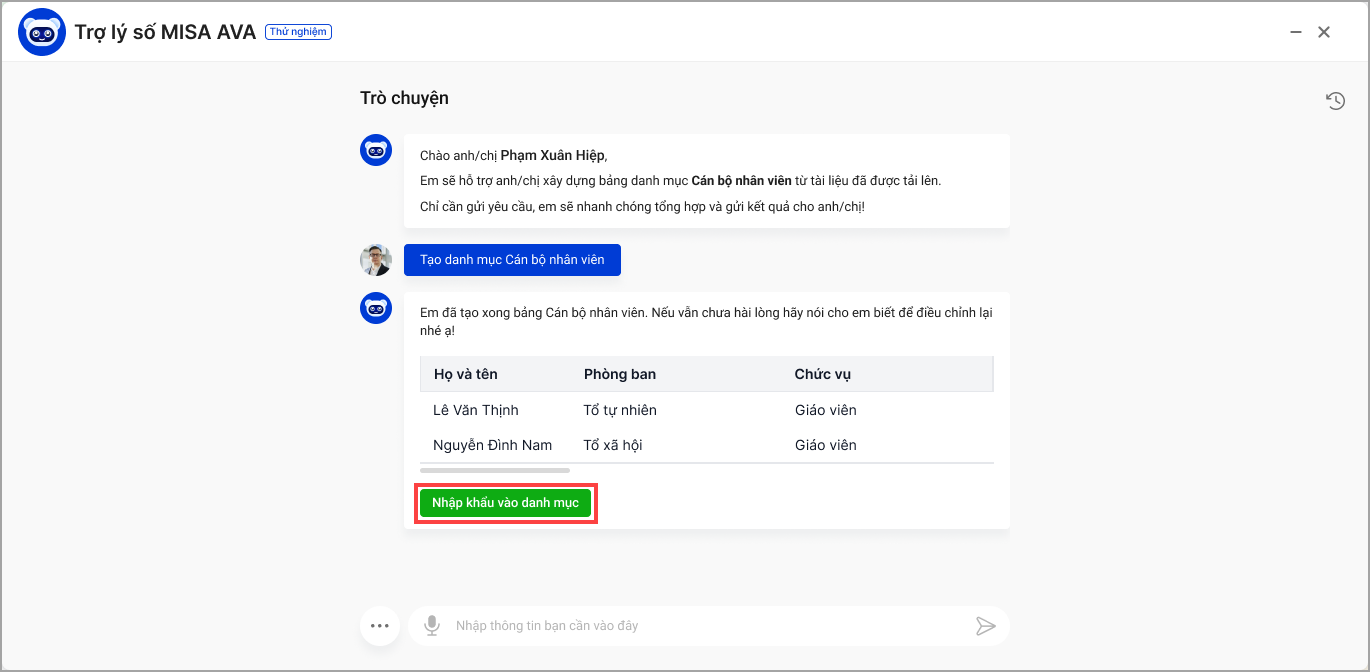Open the three-dots more options button
Screen dimensions: 1370x672
(x=379, y=626)
